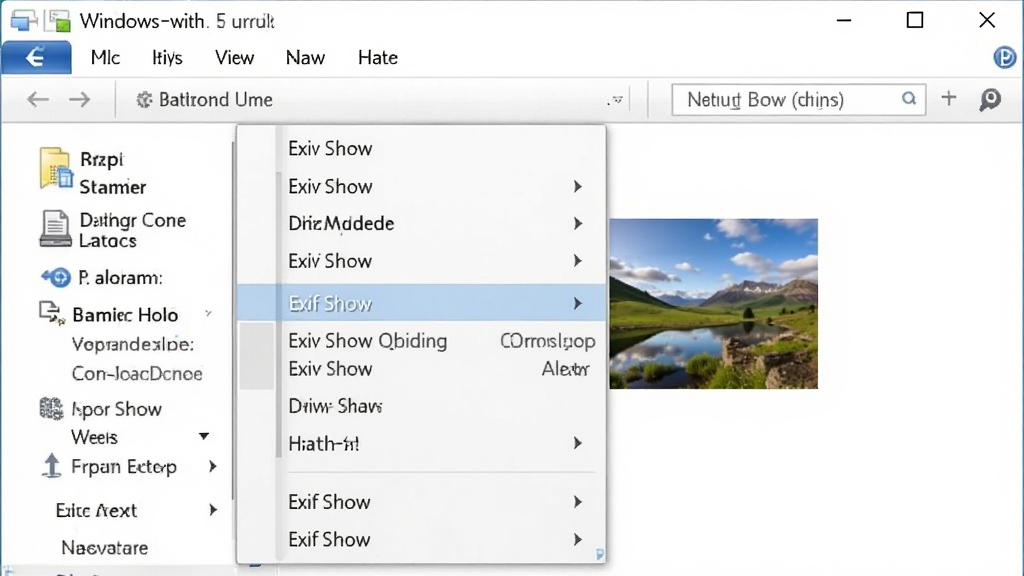Click the title bar green window icon
The width and height of the screenshot is (1024, 576).
[x=57, y=21]
